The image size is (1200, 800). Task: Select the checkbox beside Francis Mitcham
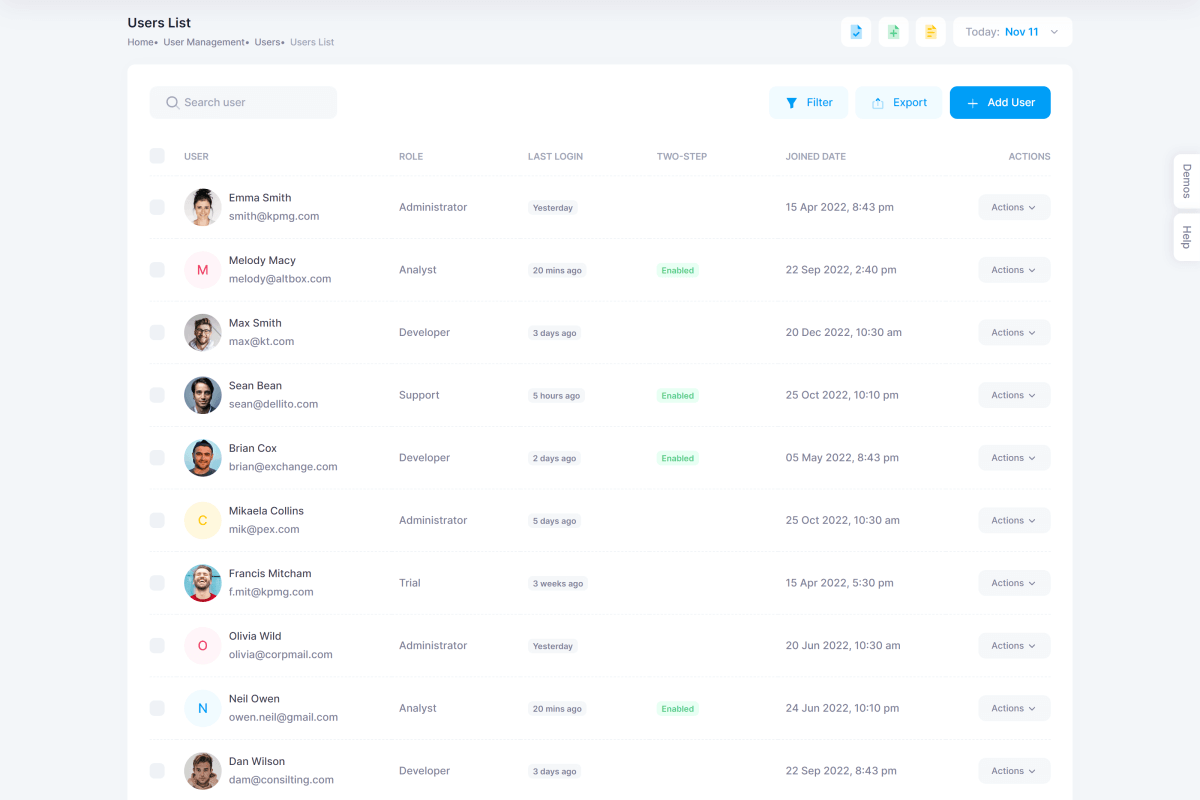[x=157, y=583]
